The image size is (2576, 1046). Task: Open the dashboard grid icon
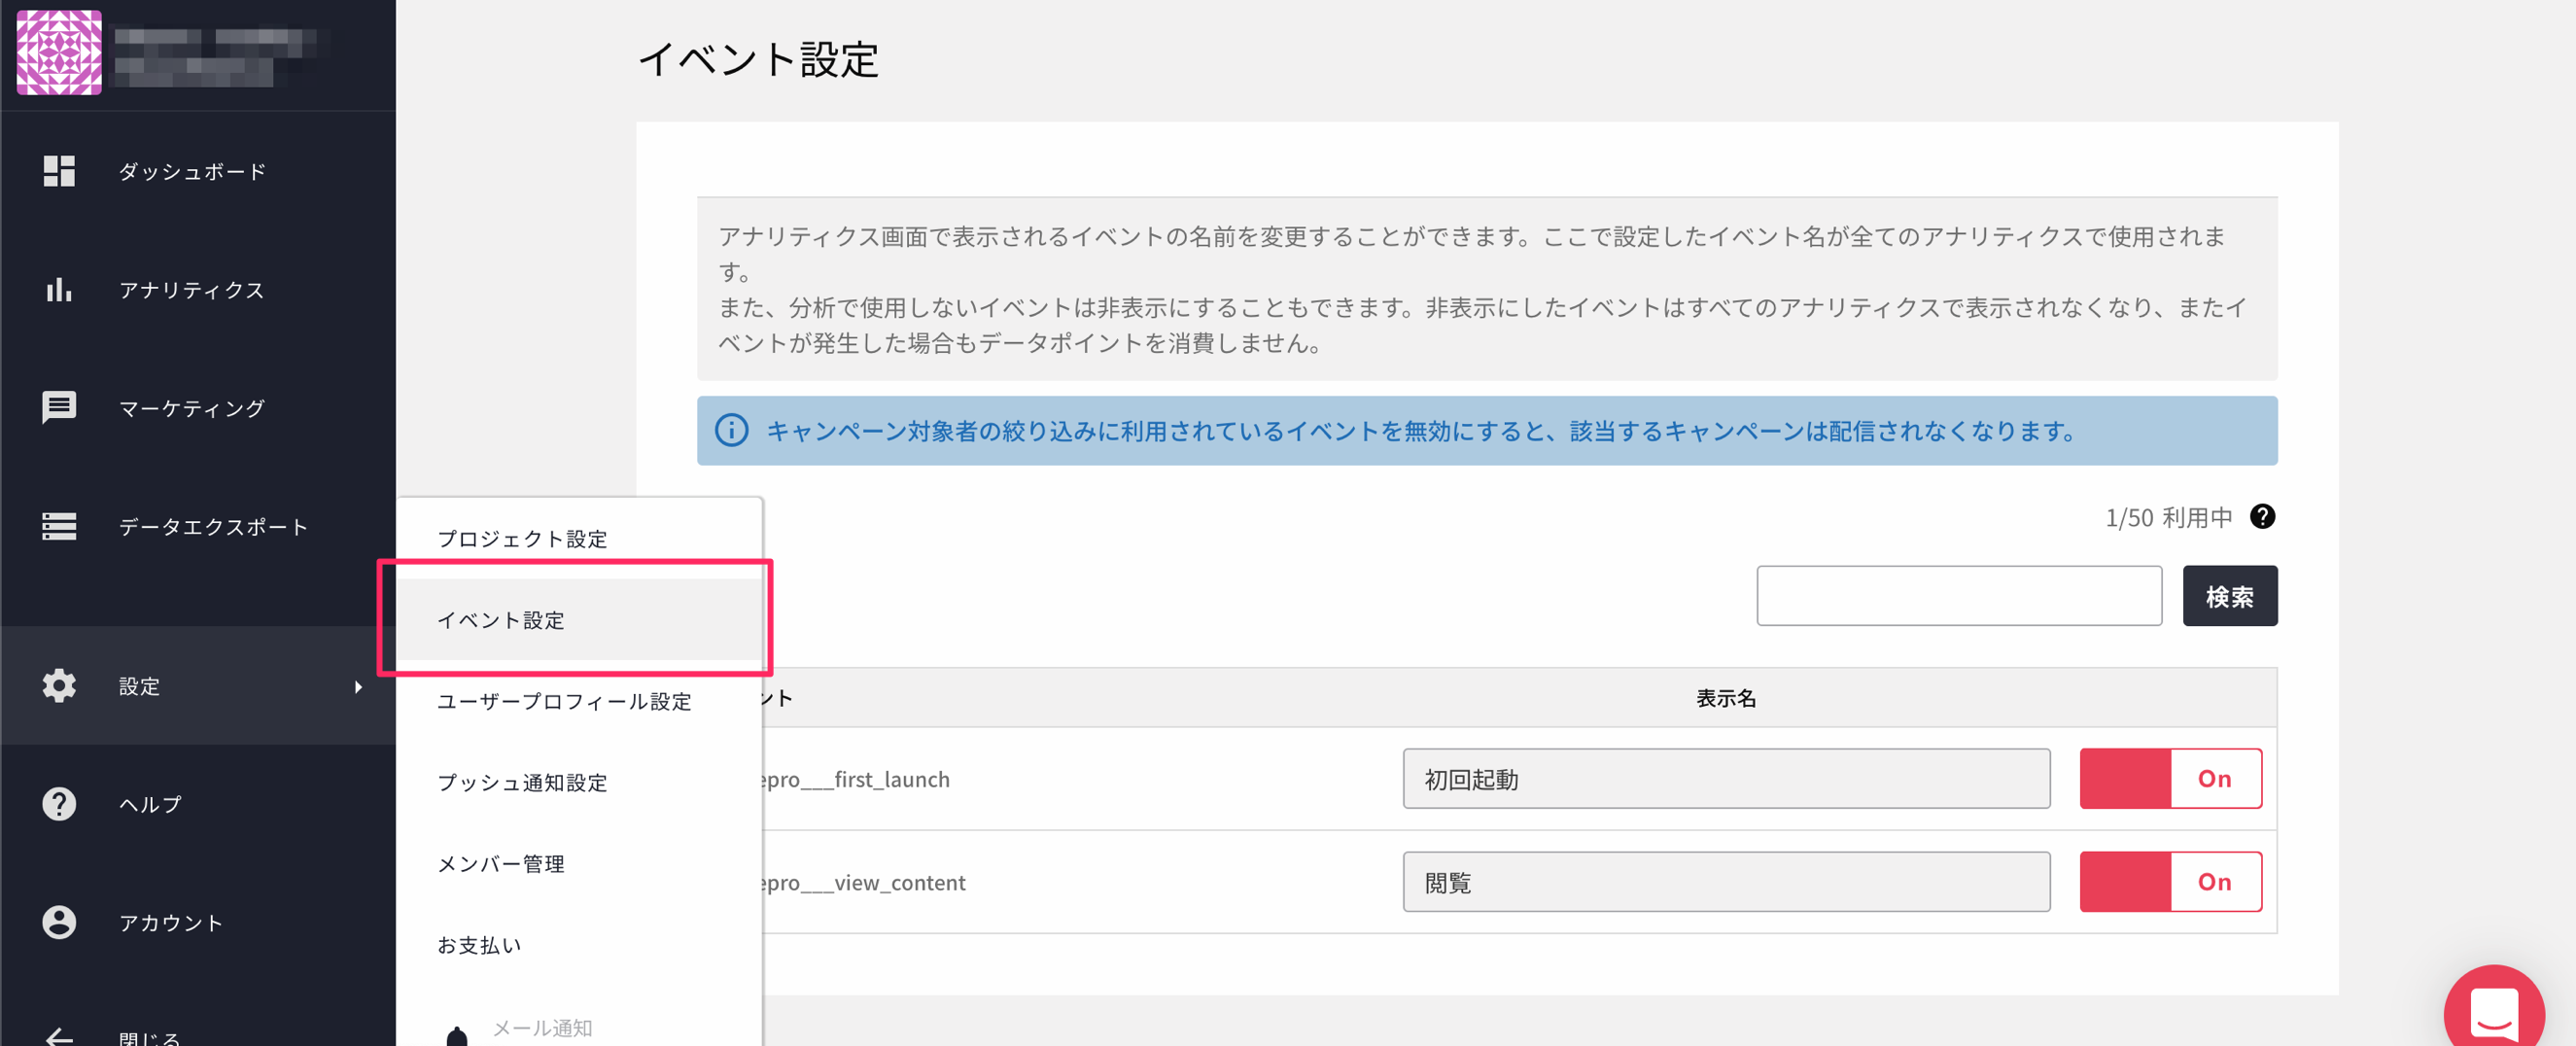coord(59,171)
